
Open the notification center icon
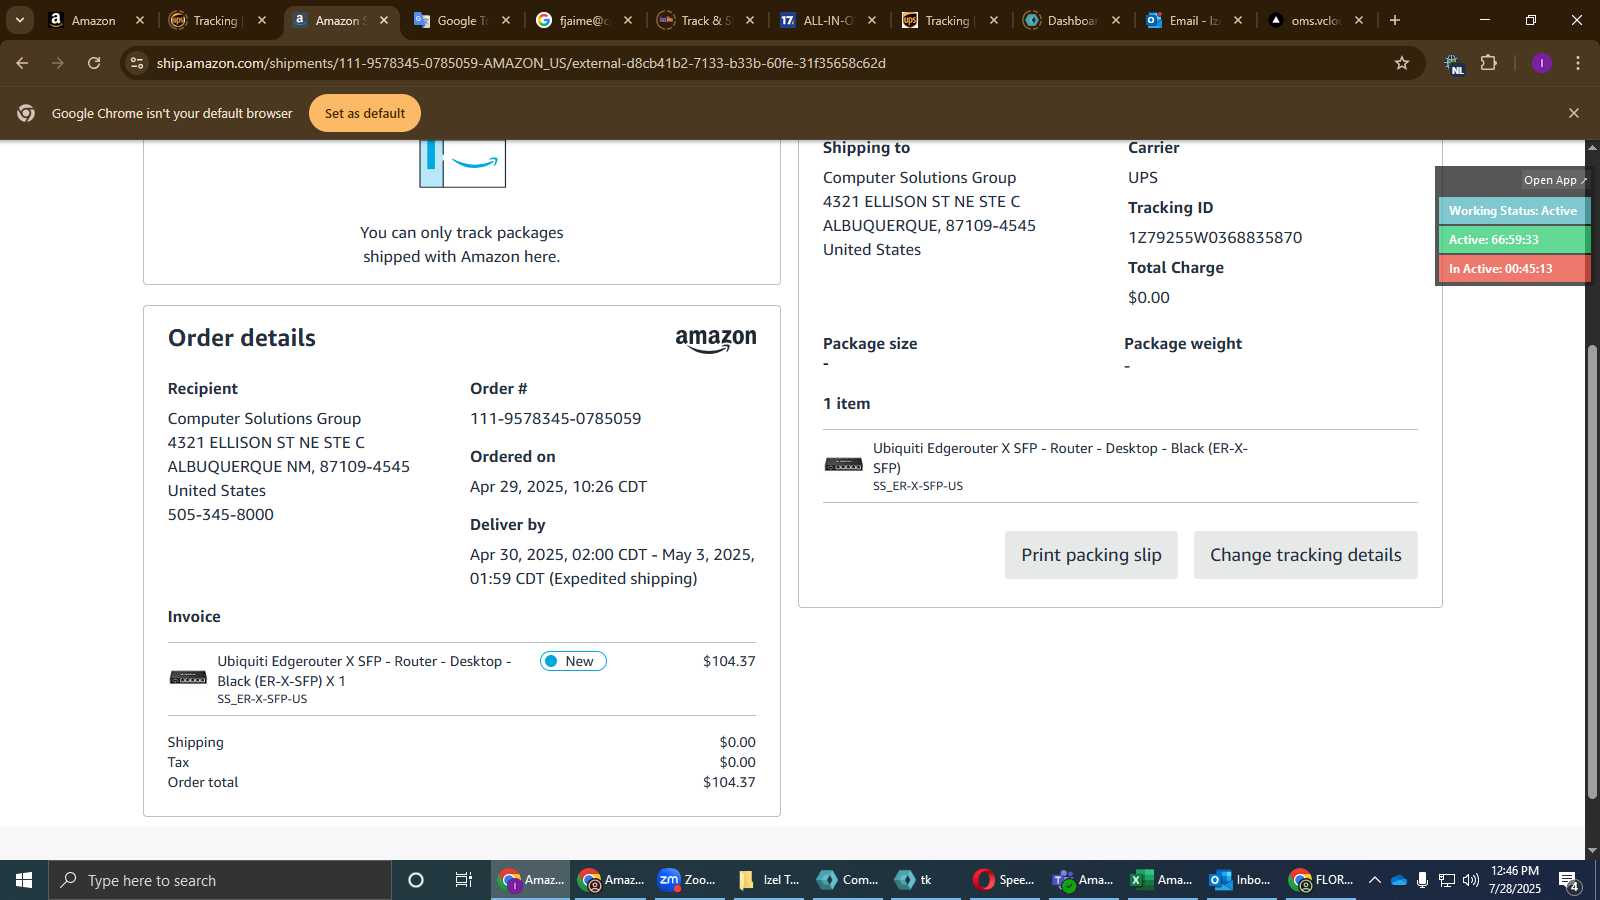click(x=1569, y=880)
